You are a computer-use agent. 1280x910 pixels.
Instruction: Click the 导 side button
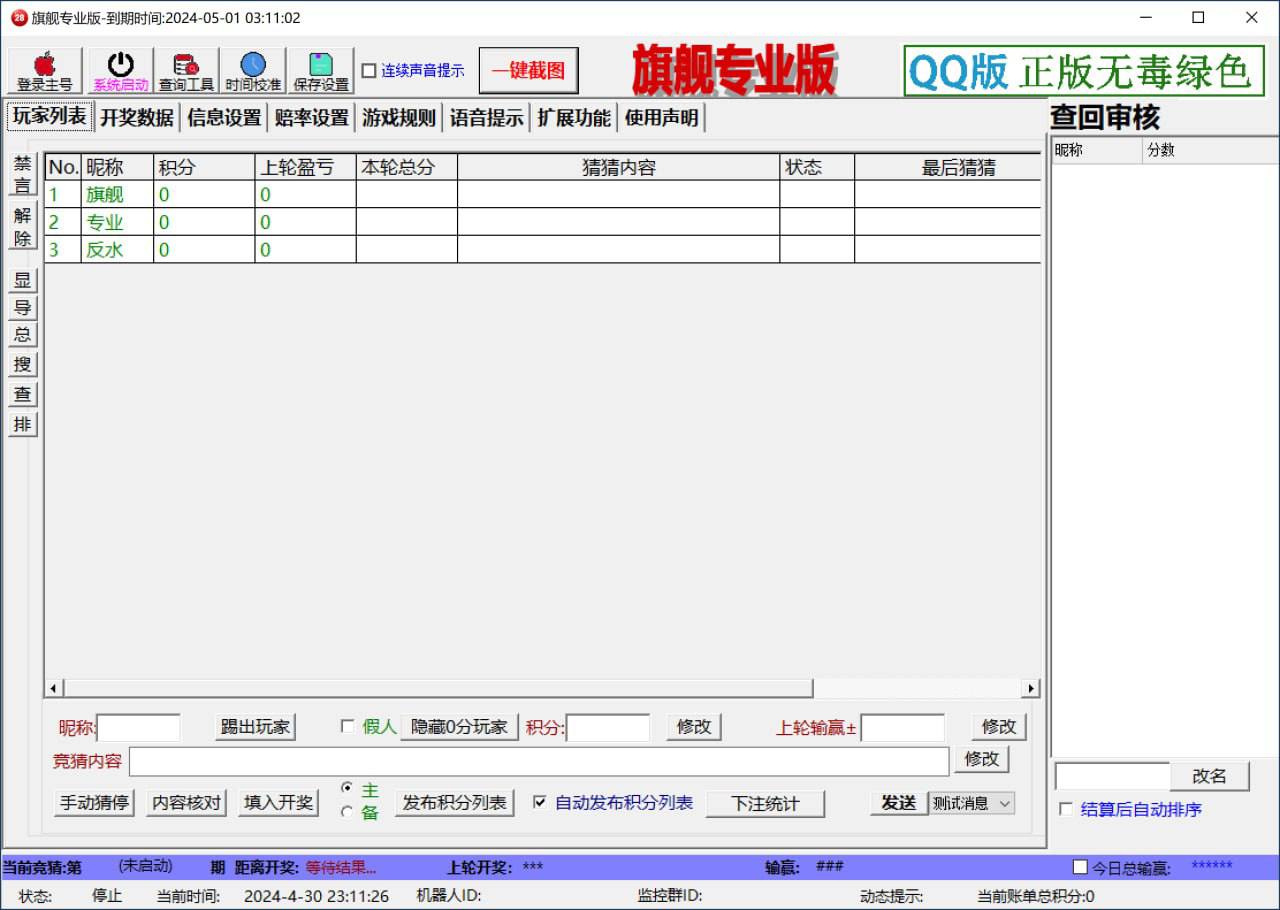pos(22,308)
